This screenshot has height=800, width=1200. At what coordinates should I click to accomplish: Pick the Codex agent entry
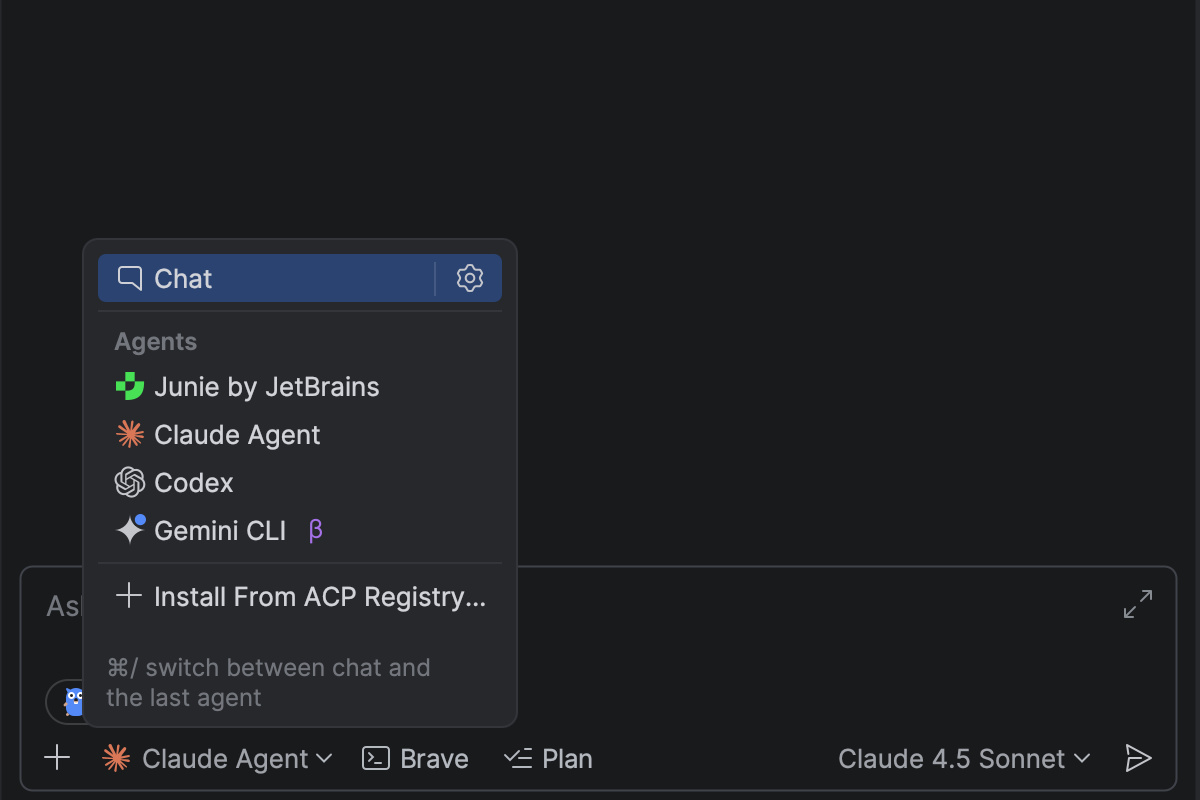point(194,483)
